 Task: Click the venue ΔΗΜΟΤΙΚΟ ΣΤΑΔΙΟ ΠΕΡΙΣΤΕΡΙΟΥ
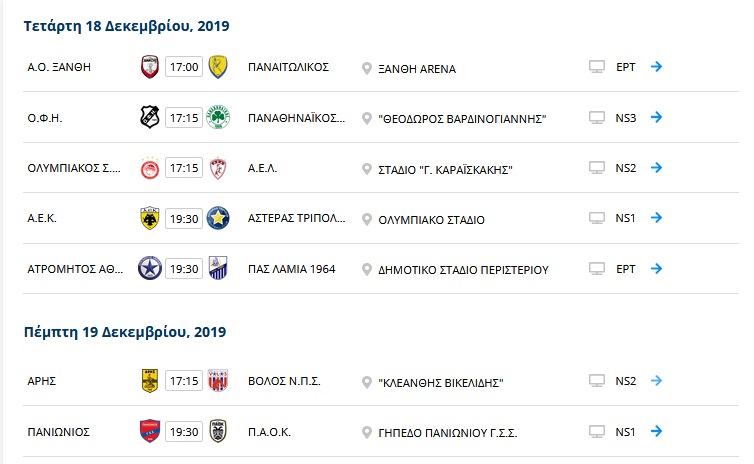(x=463, y=270)
